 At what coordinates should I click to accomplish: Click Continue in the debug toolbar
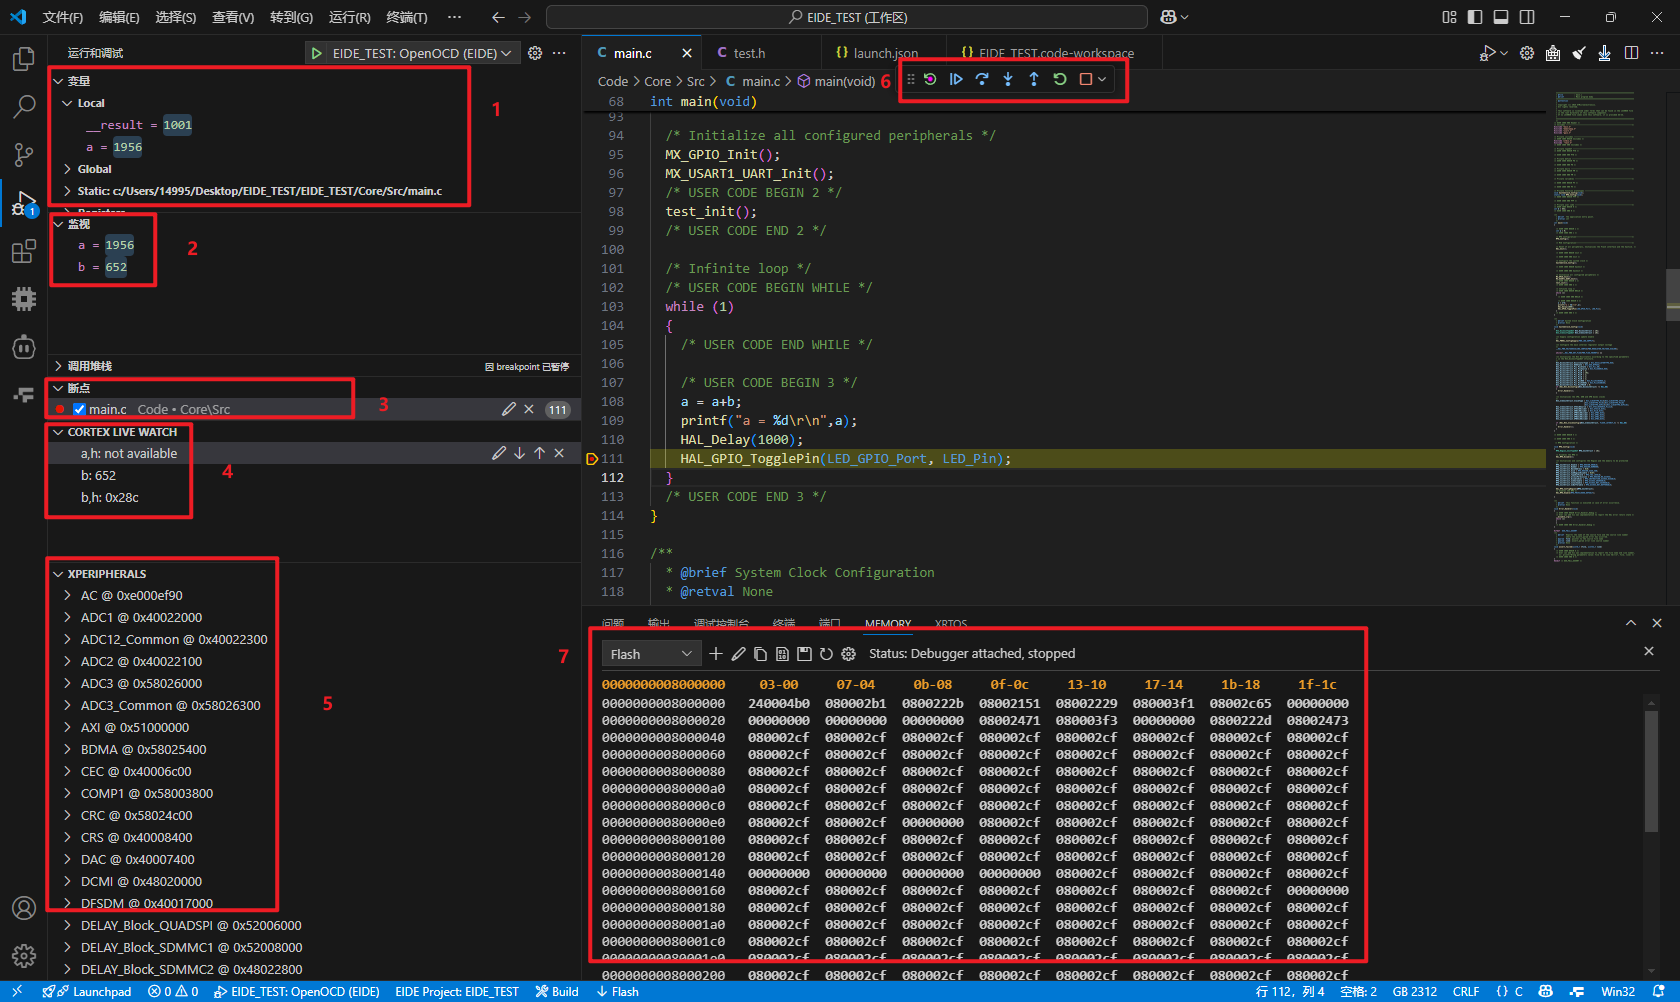tap(956, 79)
